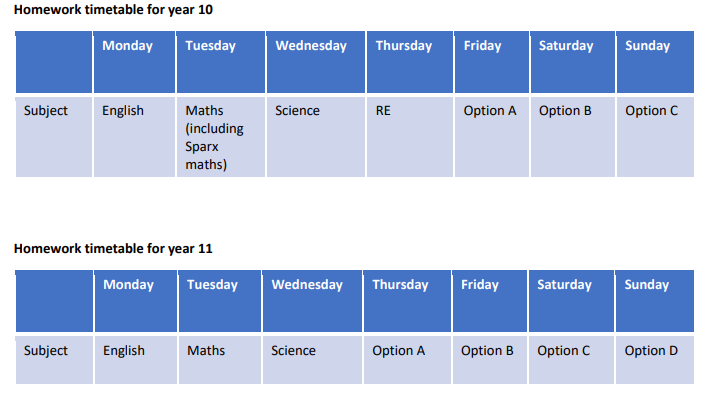Select the Maths cell in year 11 table
Screen dimensions: 714x396
pyautogui.click(x=220, y=360)
